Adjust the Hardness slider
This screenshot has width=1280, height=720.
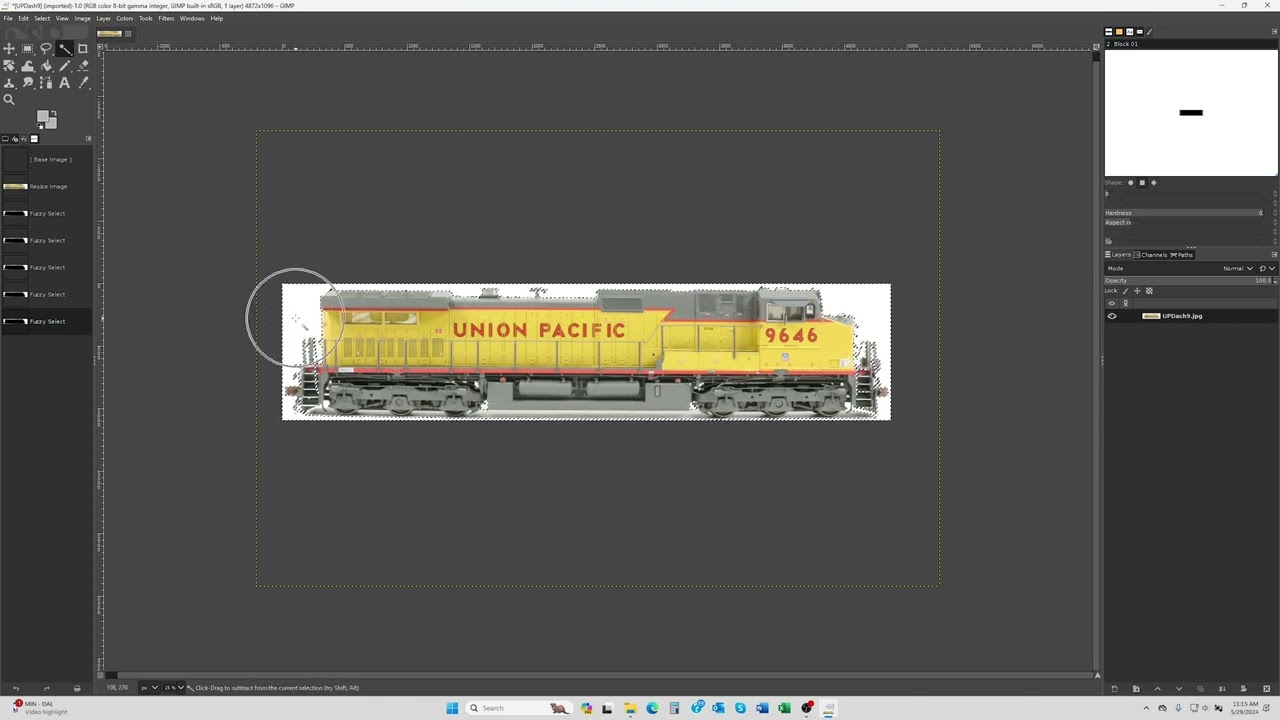[1184, 213]
